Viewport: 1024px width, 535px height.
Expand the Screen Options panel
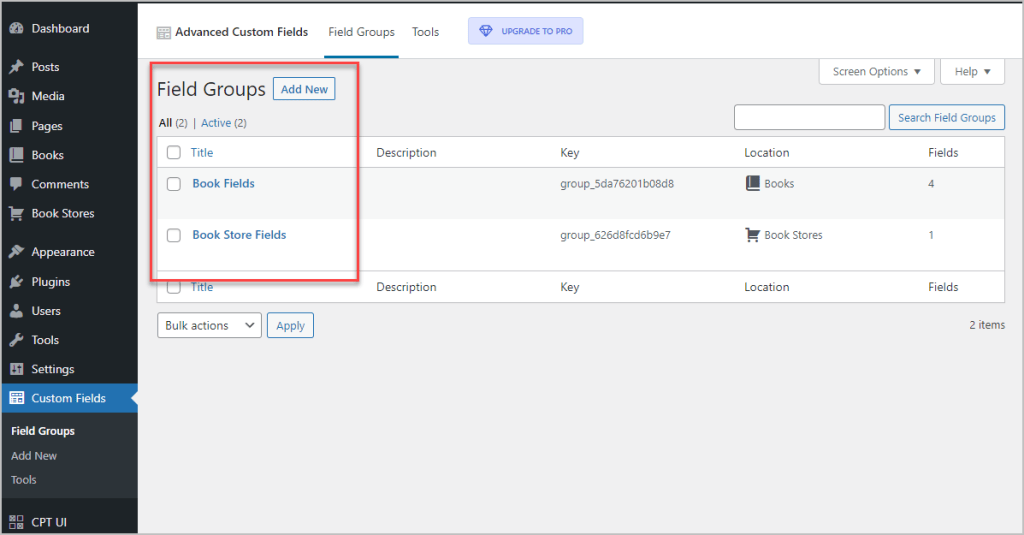(x=876, y=71)
